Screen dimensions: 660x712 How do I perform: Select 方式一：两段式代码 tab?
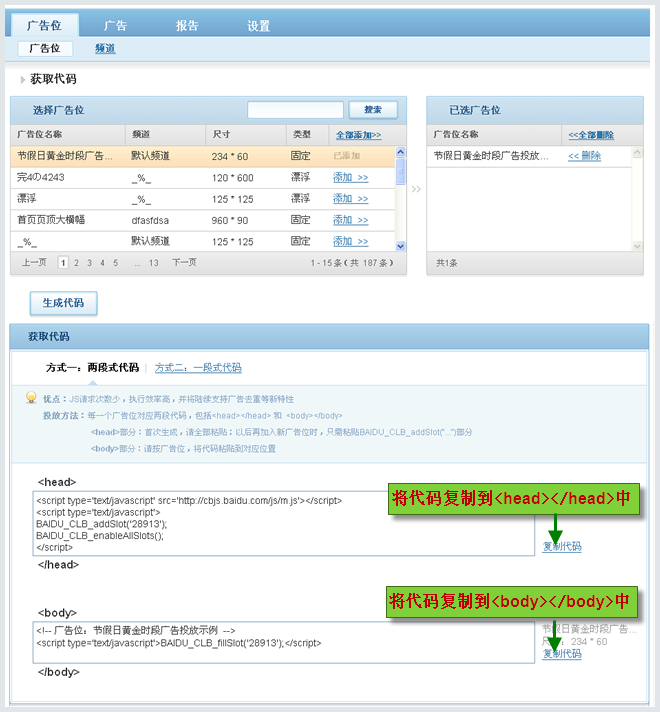pos(92,368)
